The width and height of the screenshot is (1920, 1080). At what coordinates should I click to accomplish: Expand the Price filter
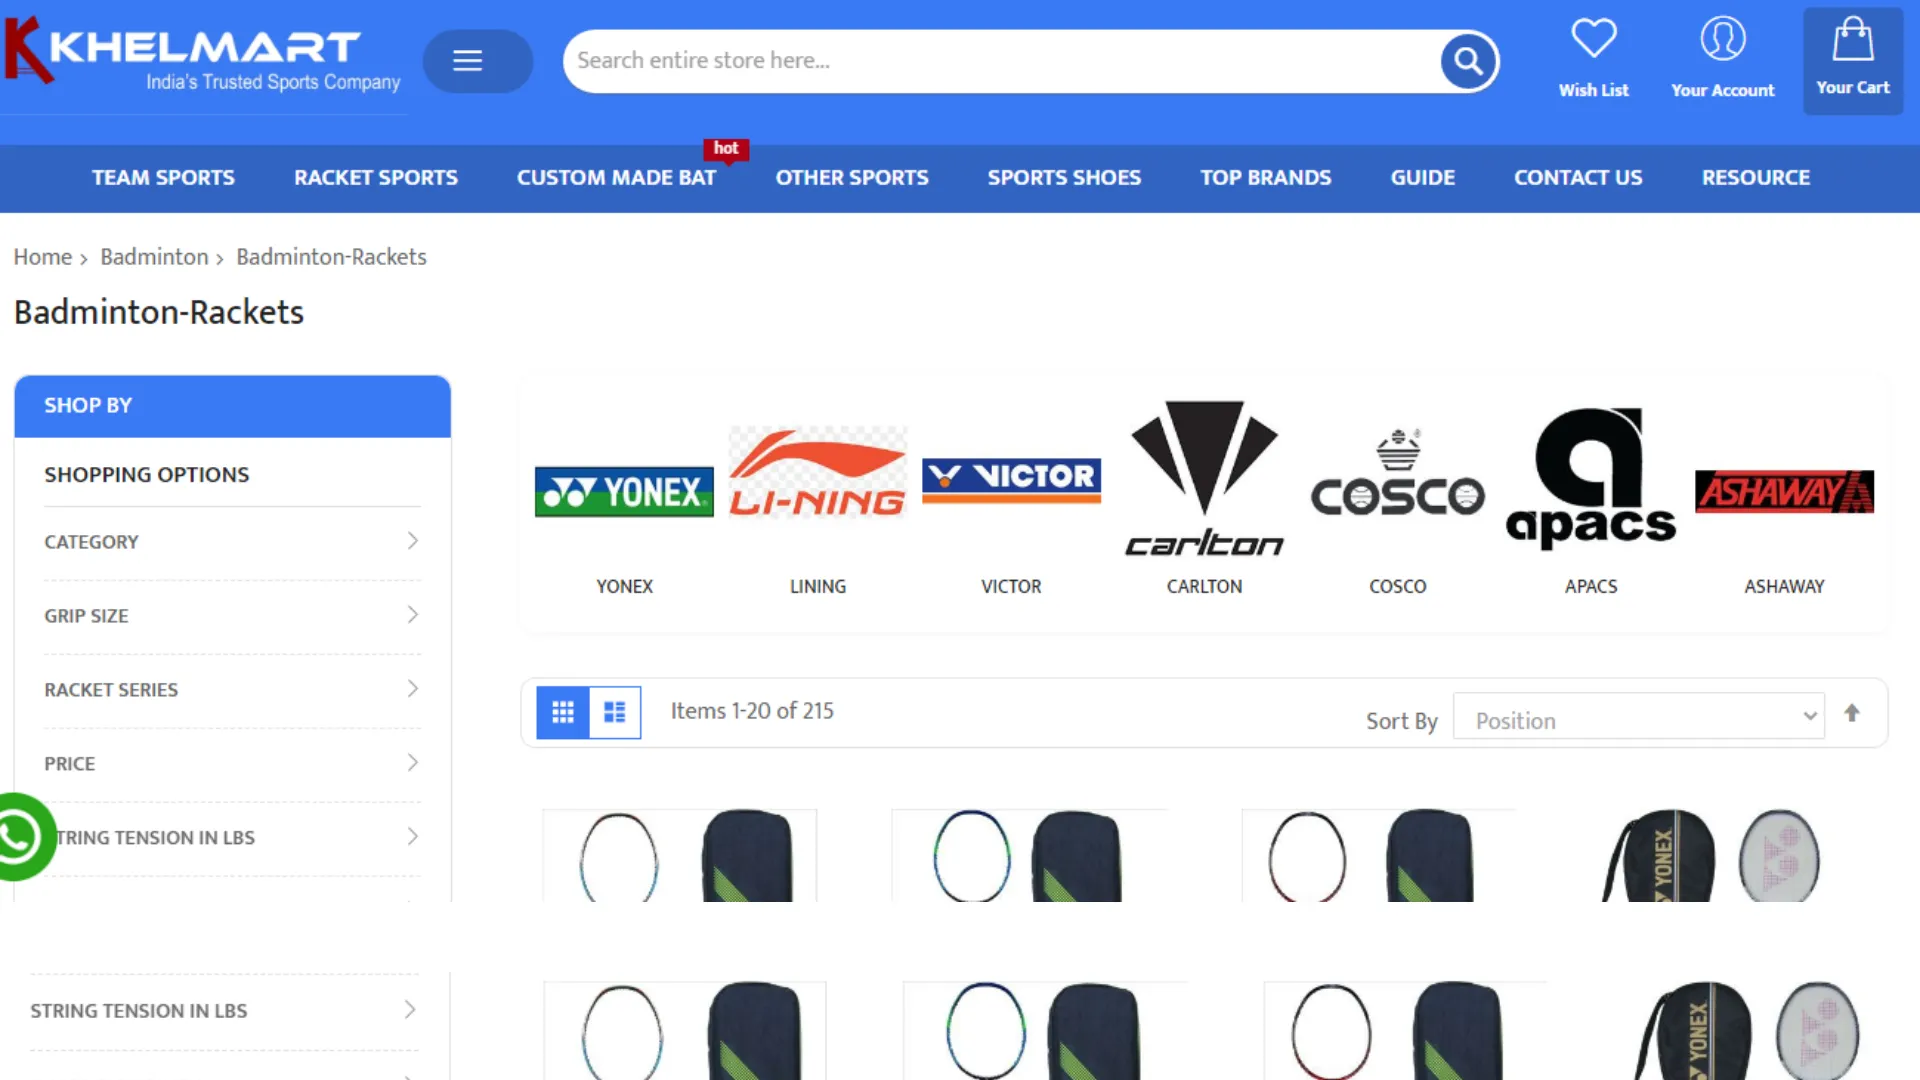(x=232, y=764)
